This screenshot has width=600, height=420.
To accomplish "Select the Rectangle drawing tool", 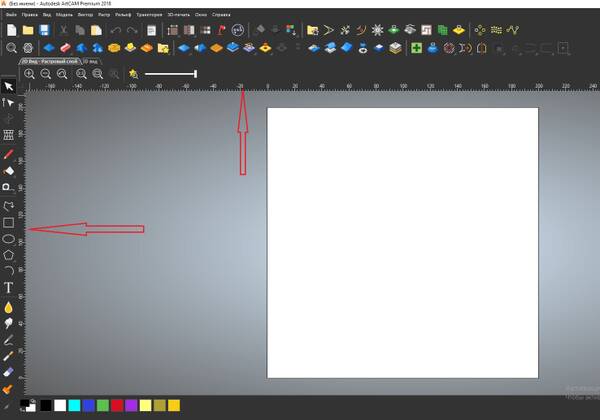I will pyautogui.click(x=8, y=223).
